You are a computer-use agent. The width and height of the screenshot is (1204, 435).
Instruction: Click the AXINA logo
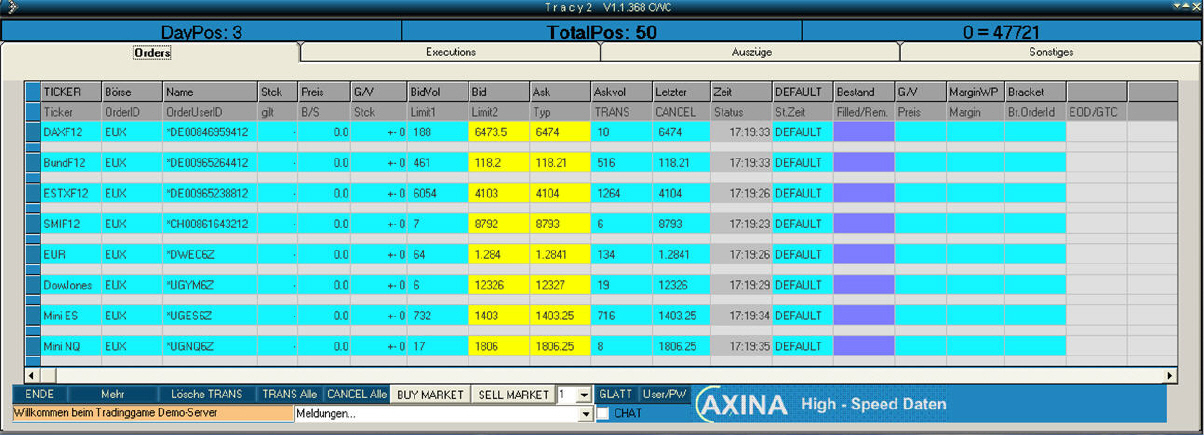pos(742,405)
